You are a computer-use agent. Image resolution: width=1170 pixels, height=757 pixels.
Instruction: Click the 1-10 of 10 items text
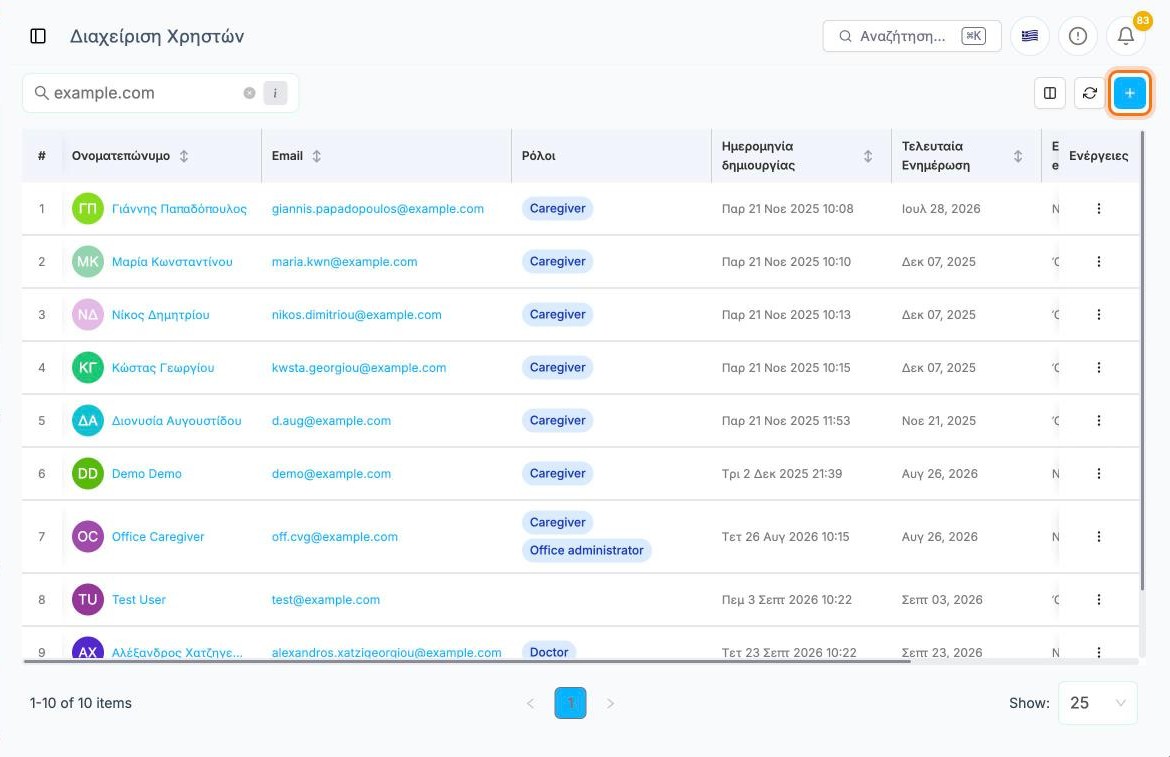pos(81,703)
